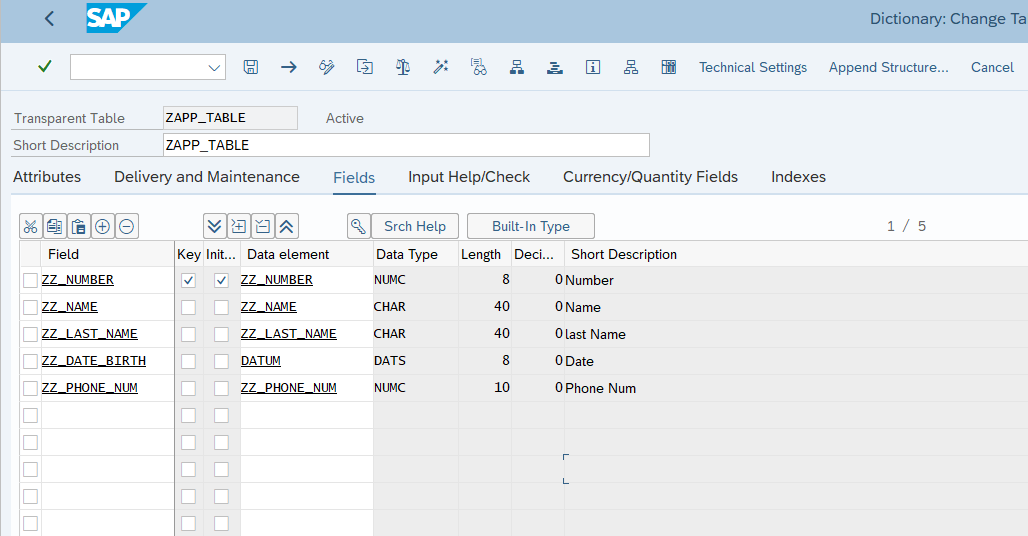Cut selected row with scissors icon
Image resolution: width=1028 pixels, height=536 pixels.
tap(31, 227)
